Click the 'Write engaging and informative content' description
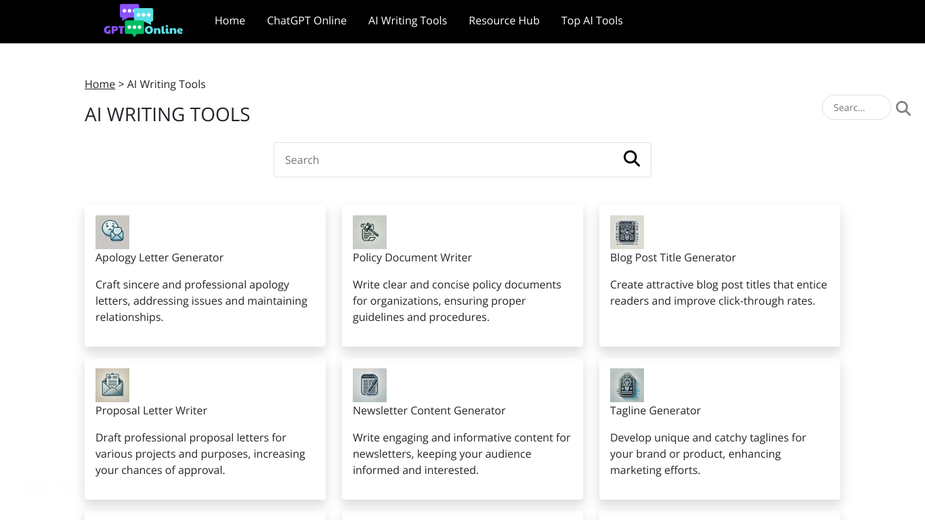Screen dimensions: 925x520 click(x=461, y=454)
